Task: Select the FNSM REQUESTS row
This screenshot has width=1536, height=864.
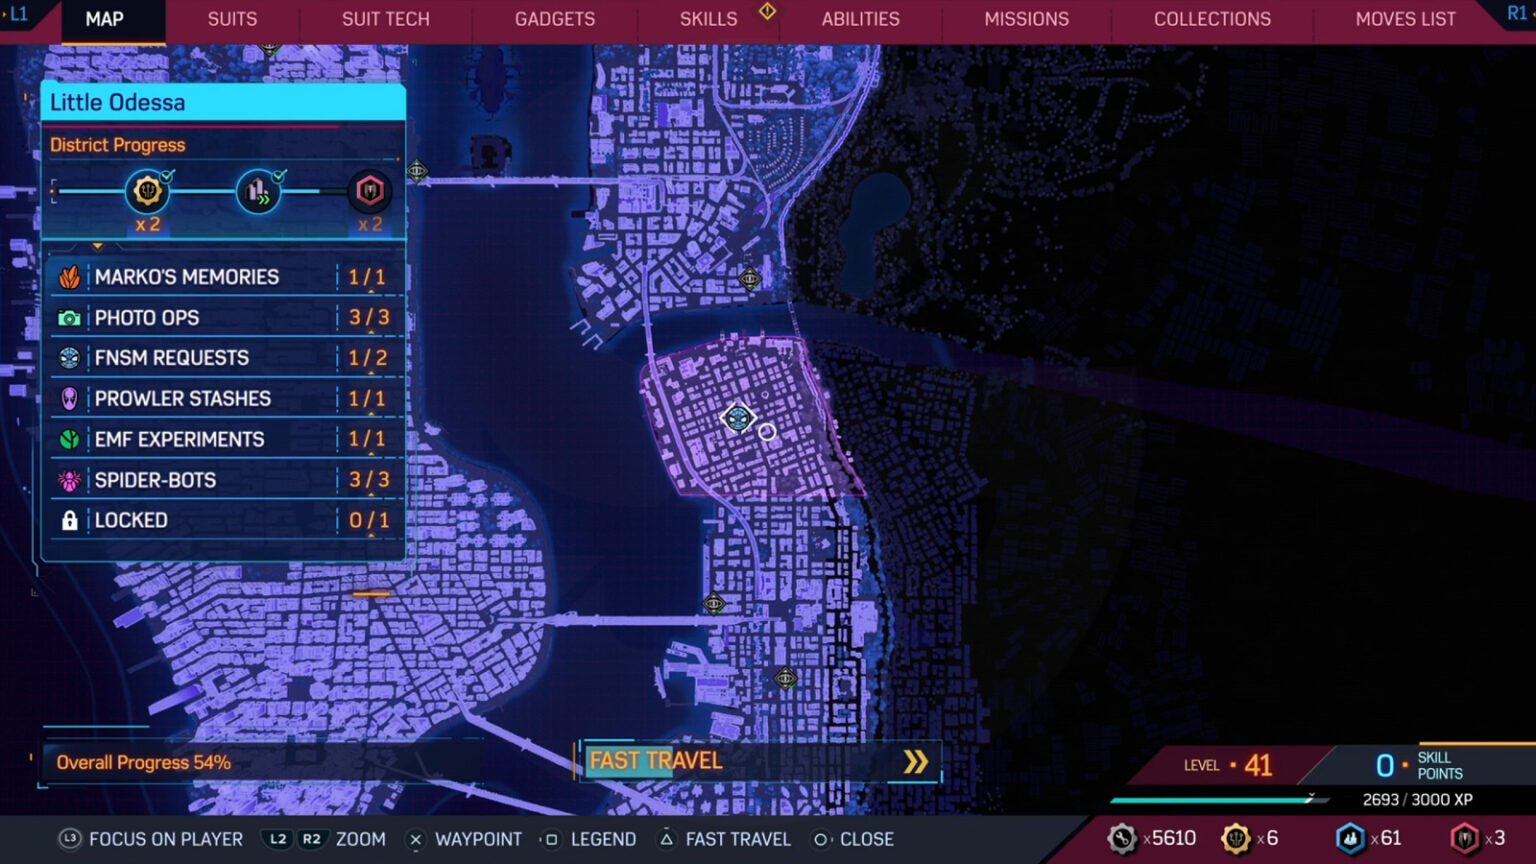Action: coord(225,358)
